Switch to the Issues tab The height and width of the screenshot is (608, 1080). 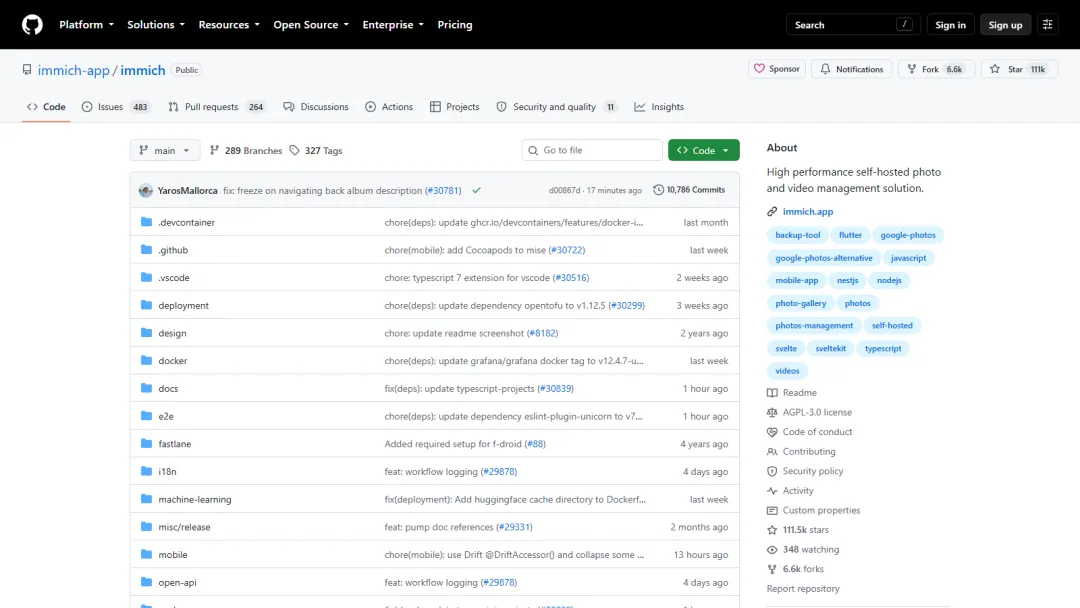tap(116, 107)
